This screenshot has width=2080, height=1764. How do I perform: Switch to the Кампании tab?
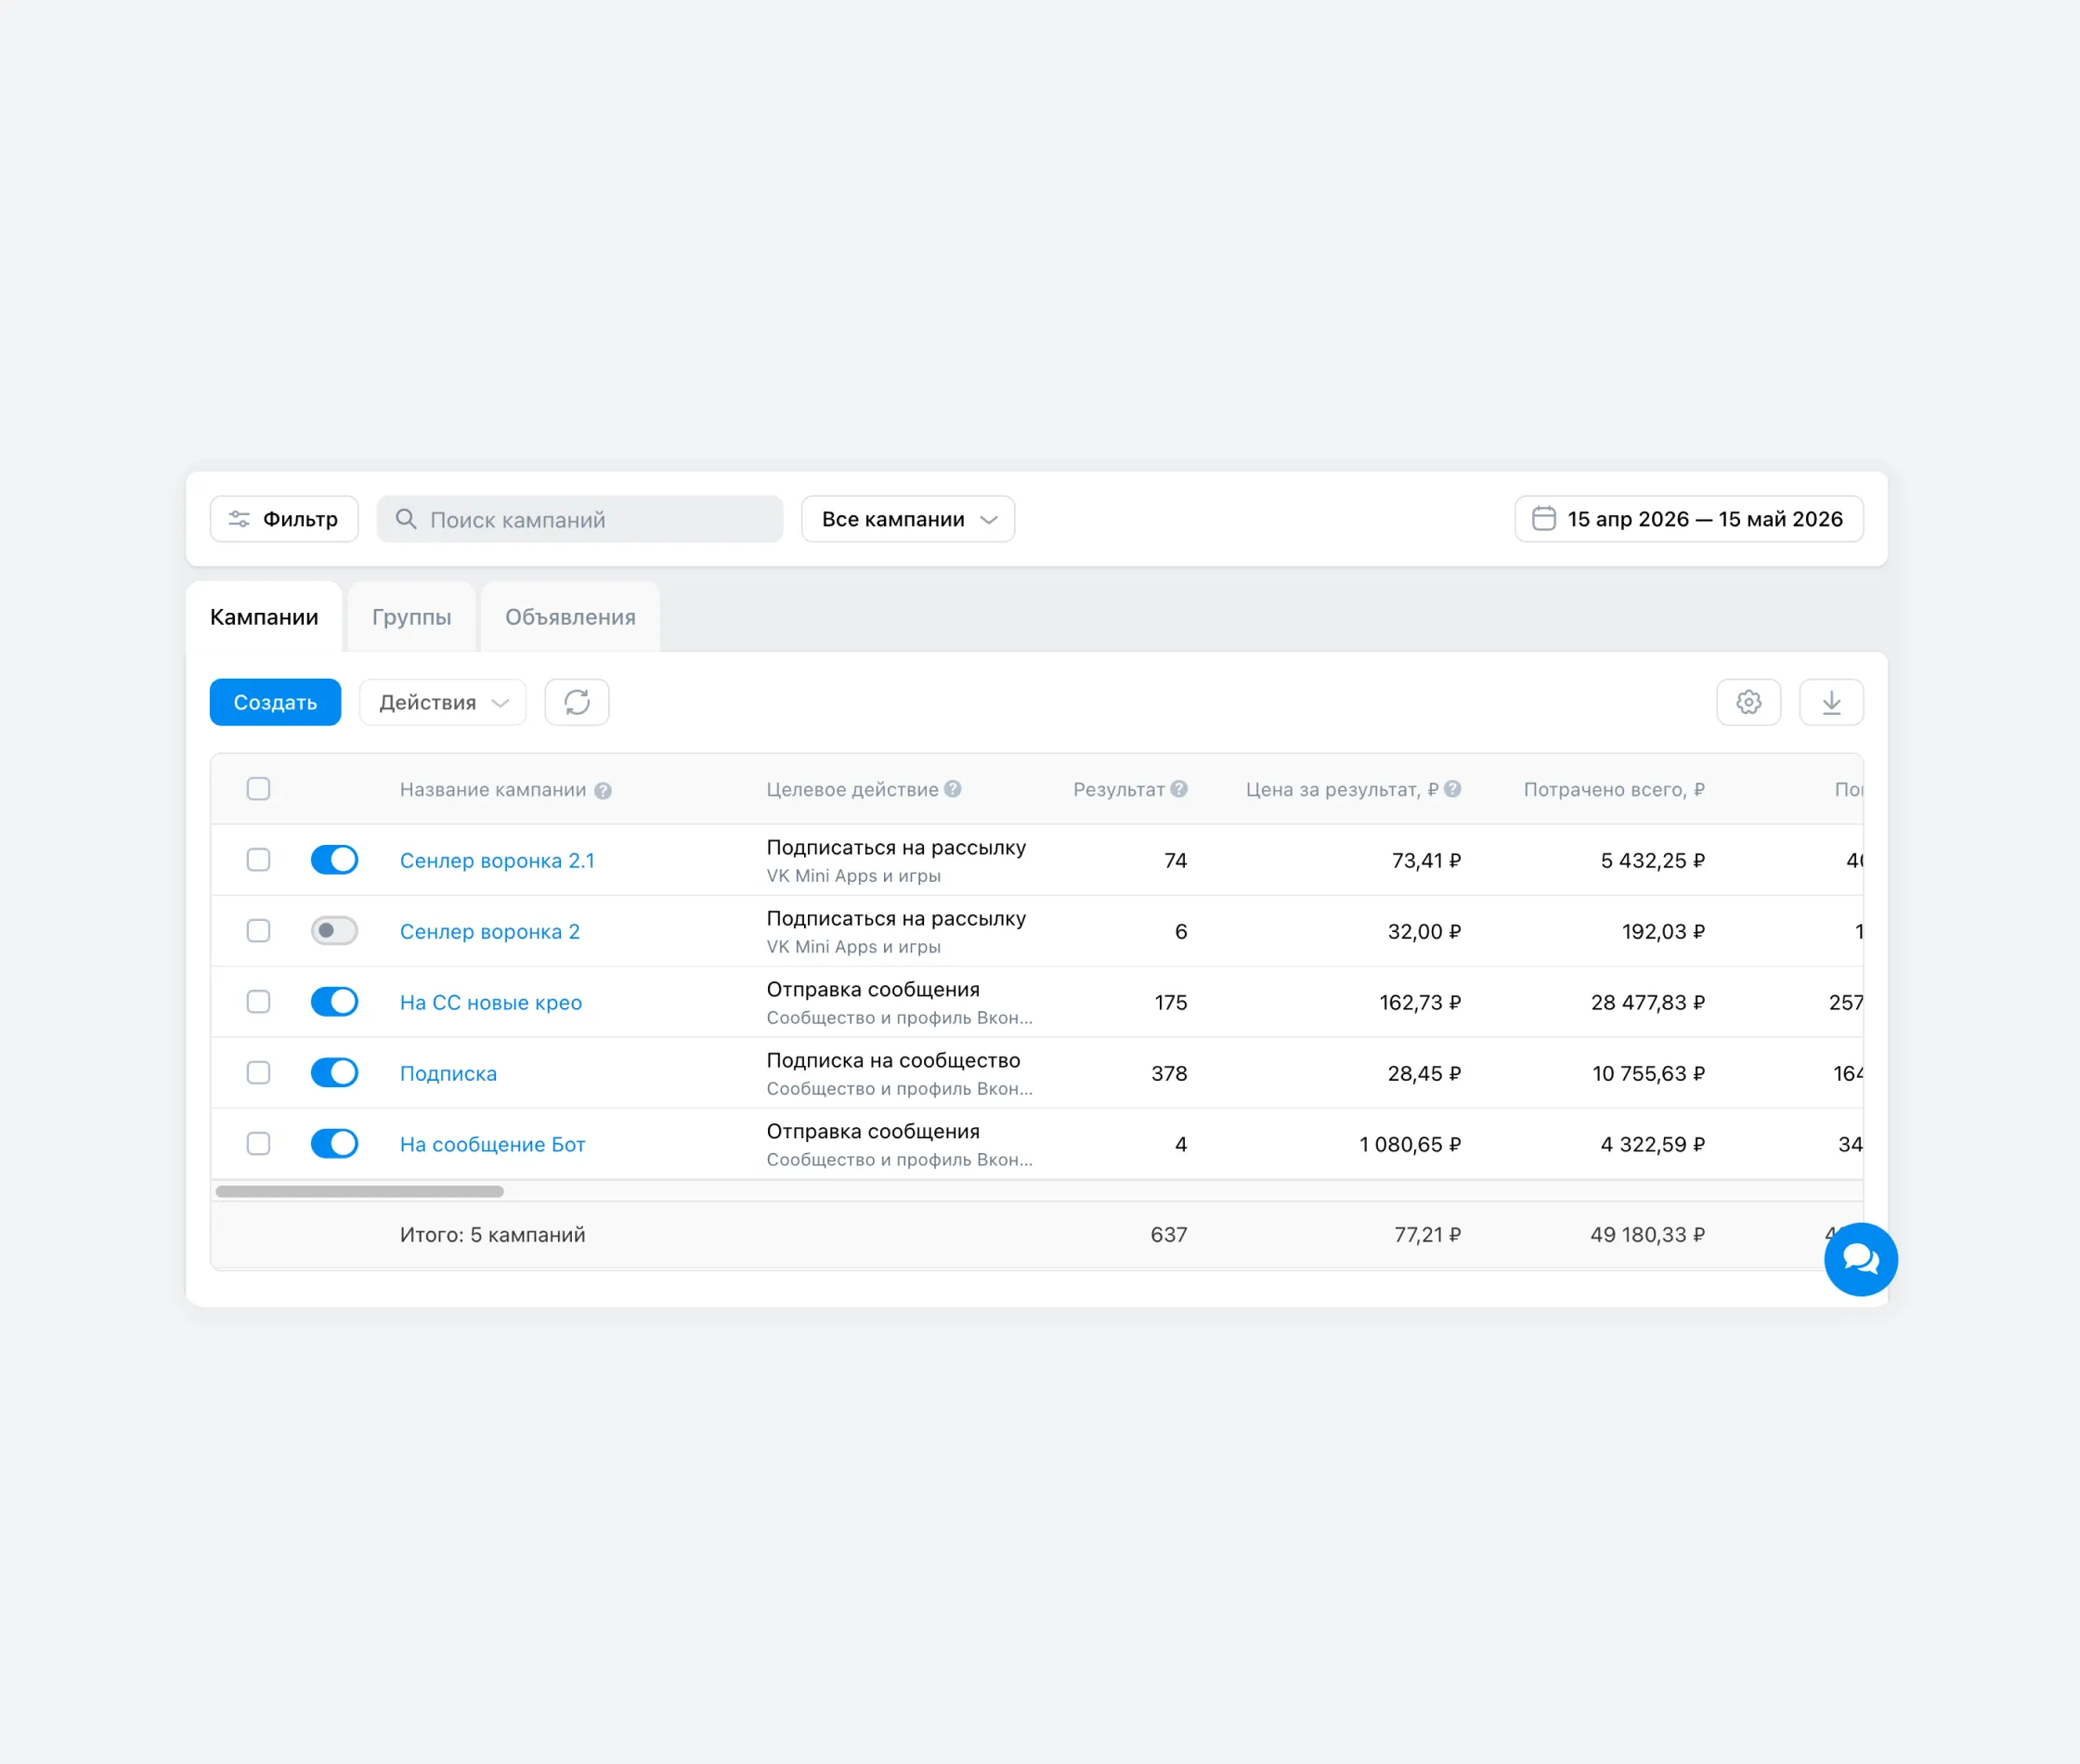(x=264, y=617)
